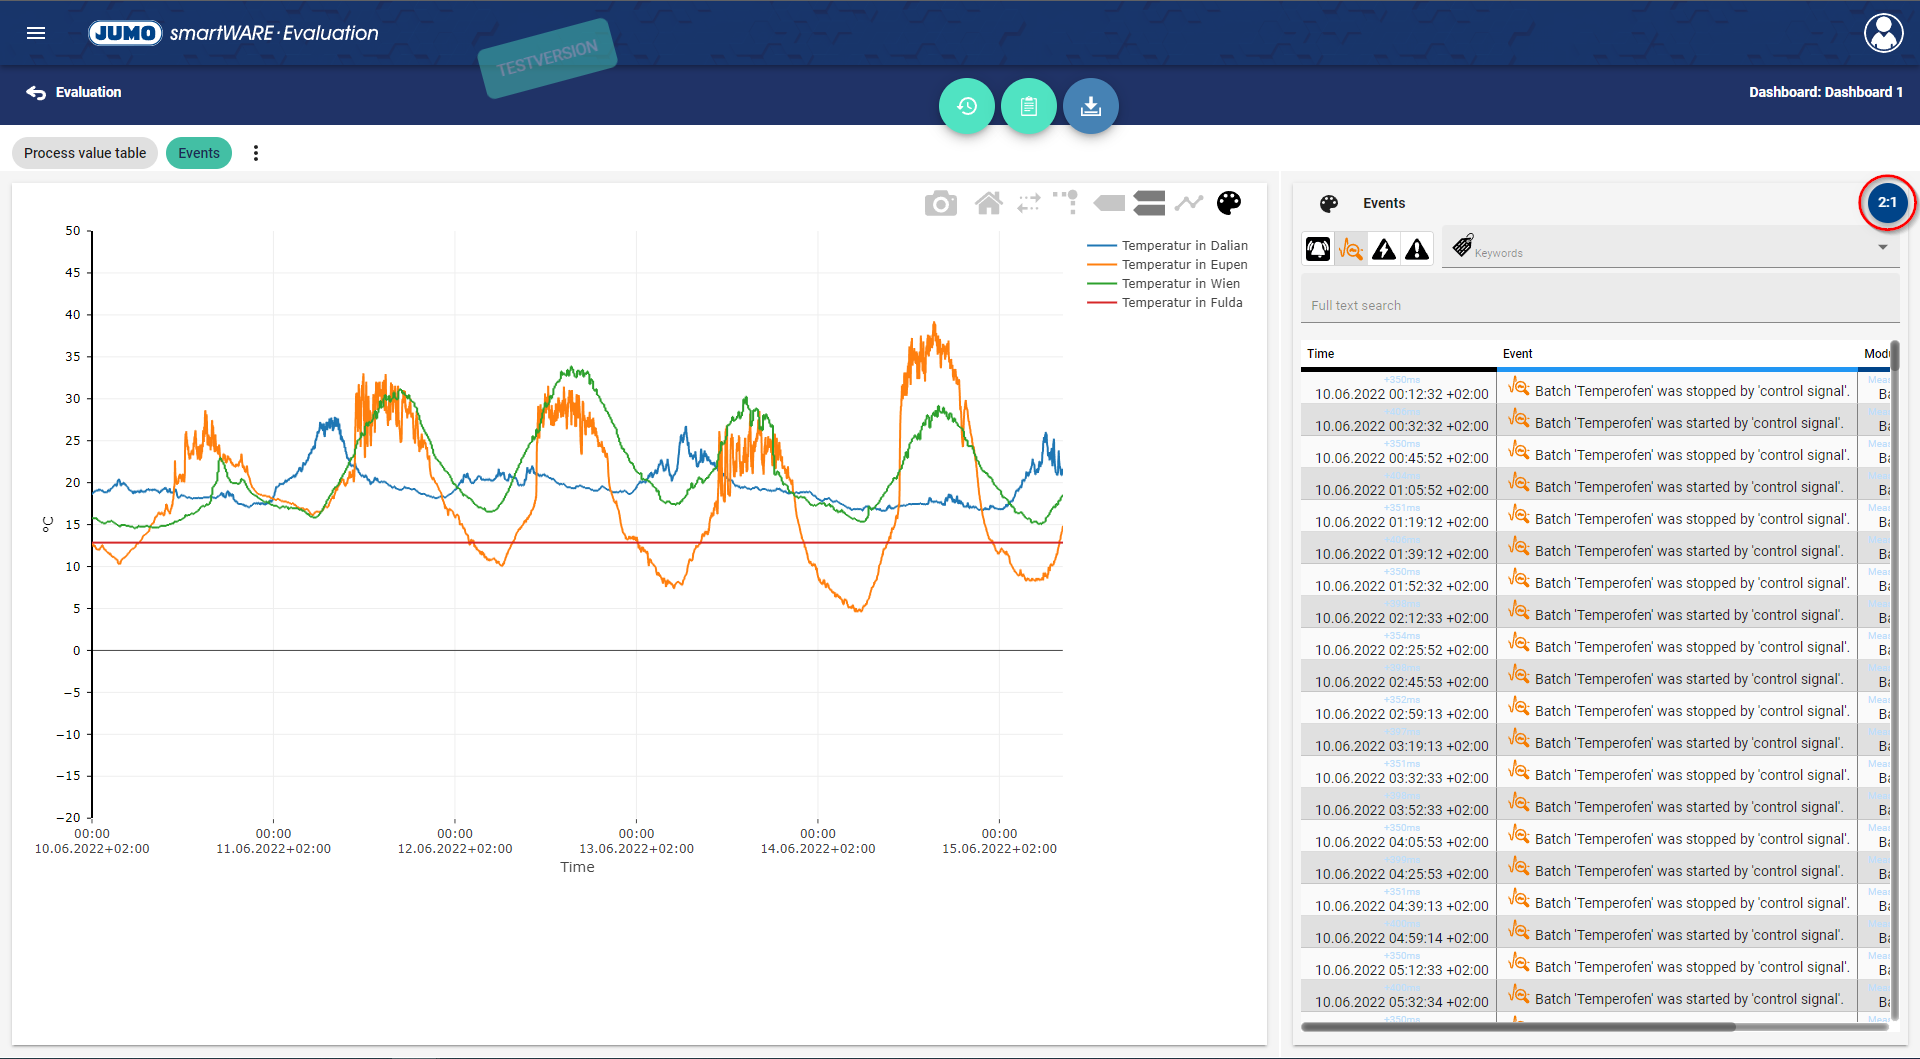This screenshot has height=1059, width=1920.
Task: Click the camera snapshot icon above the chart
Action: pos(940,204)
